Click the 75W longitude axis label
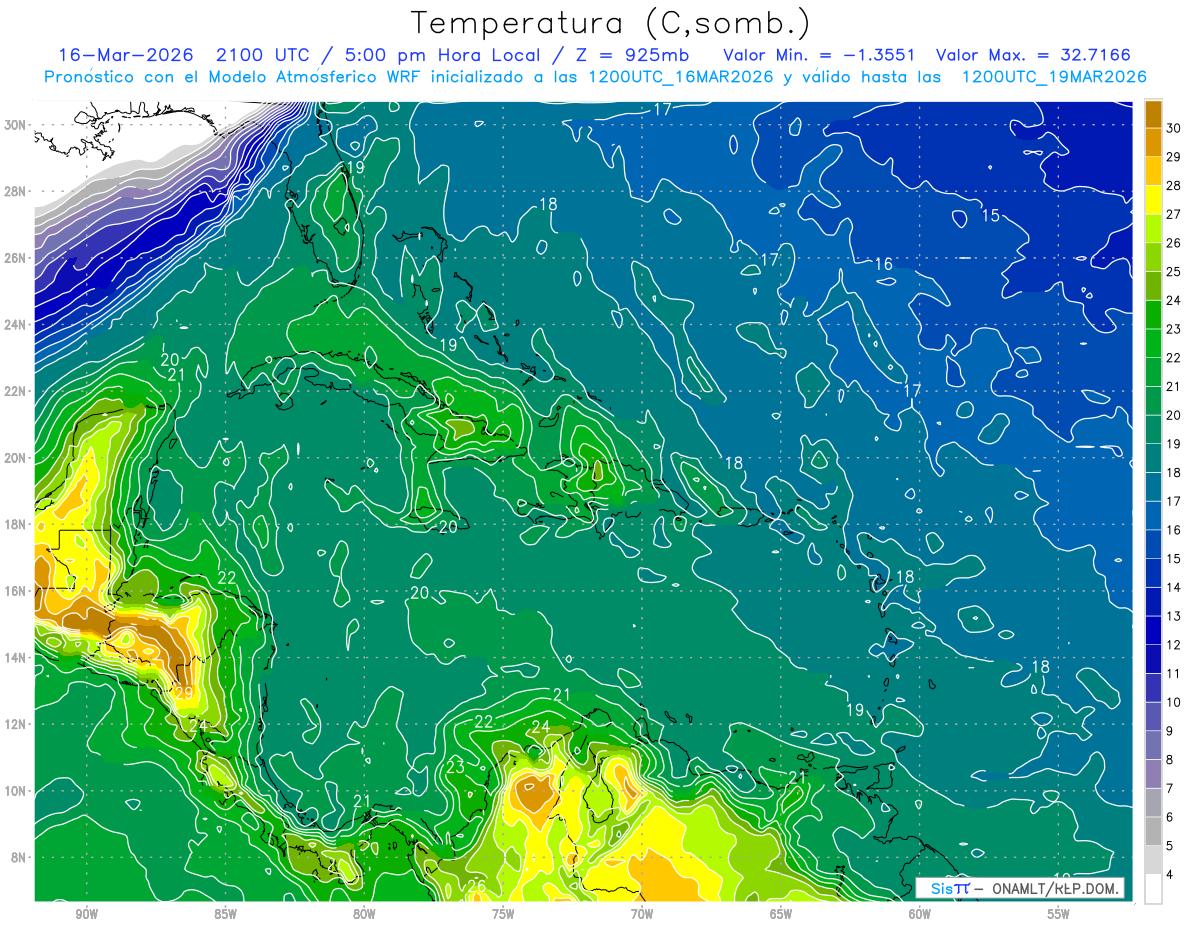 tap(503, 914)
